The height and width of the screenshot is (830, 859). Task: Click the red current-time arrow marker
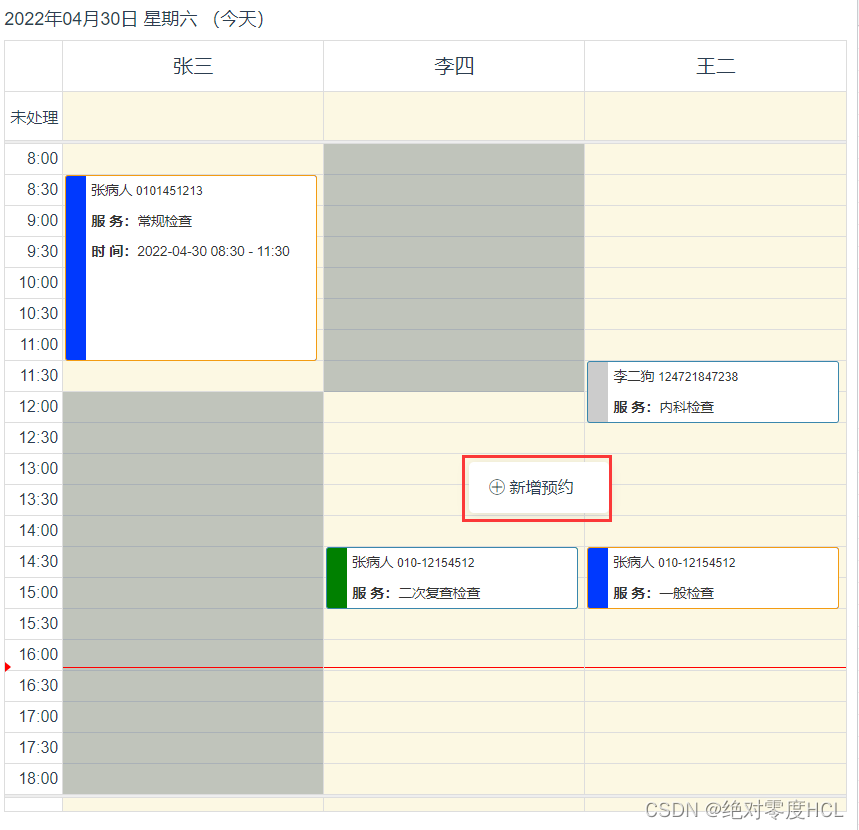(8, 667)
